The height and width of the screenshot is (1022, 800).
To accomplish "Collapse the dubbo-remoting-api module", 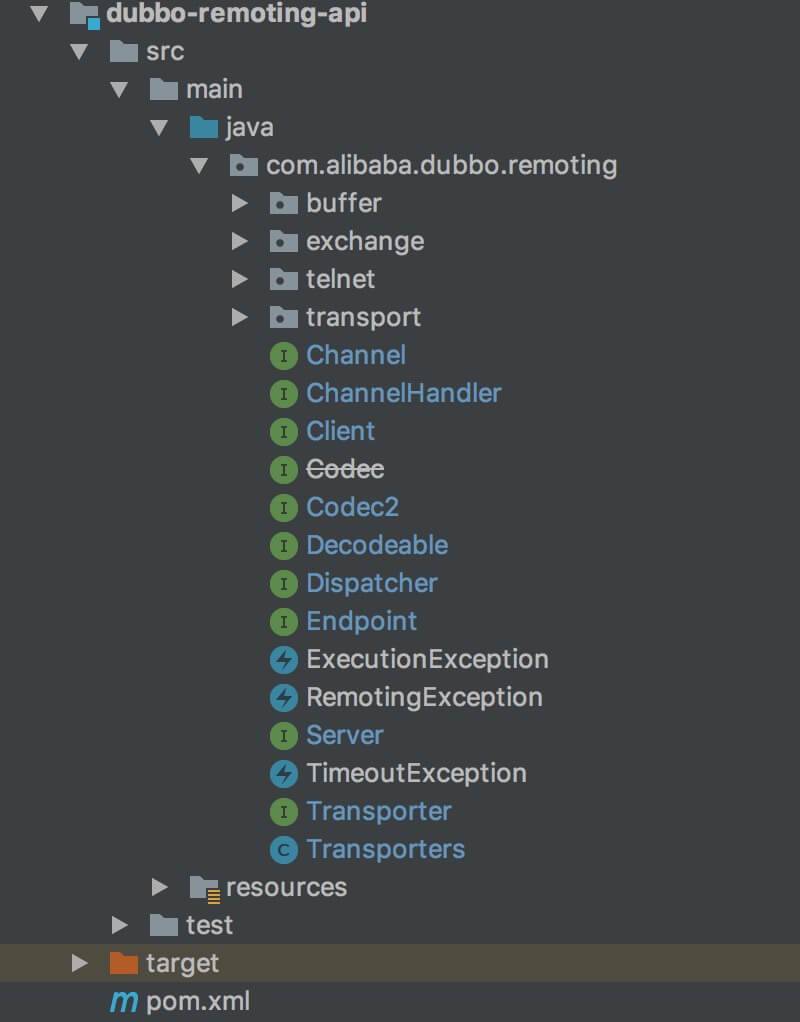I will (39, 14).
